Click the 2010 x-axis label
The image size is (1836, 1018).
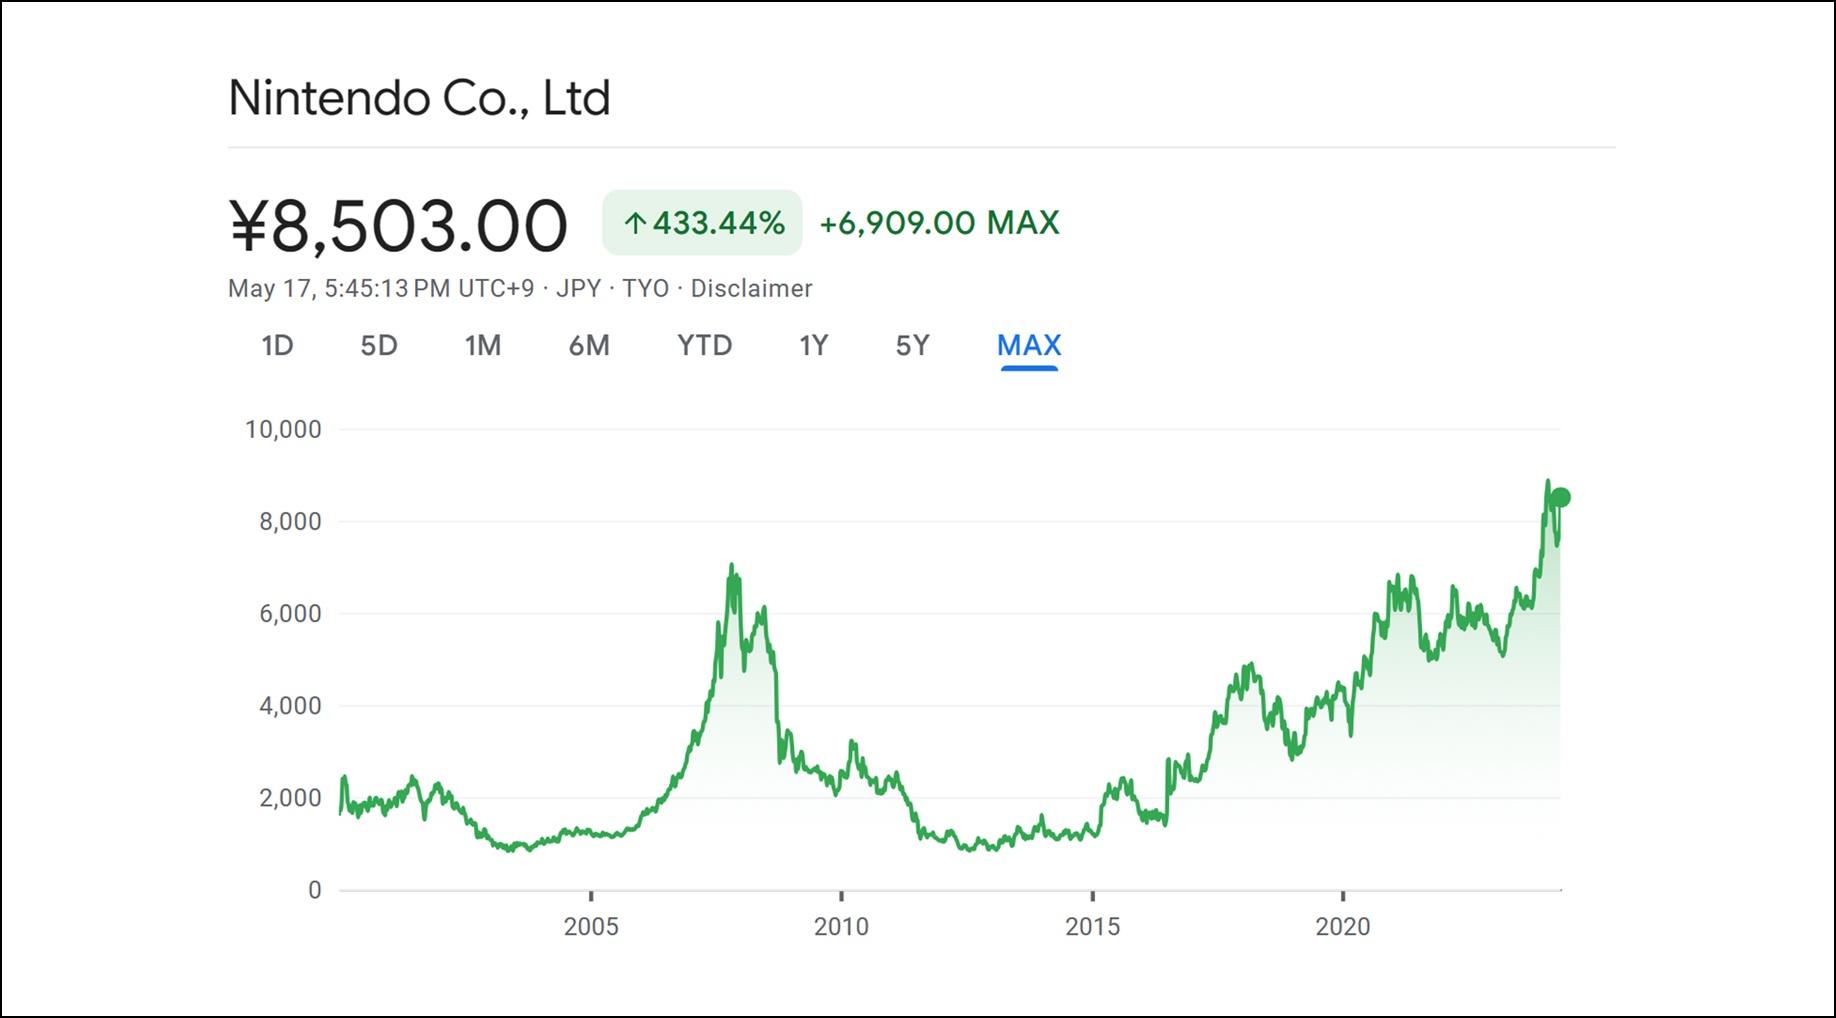tap(841, 926)
